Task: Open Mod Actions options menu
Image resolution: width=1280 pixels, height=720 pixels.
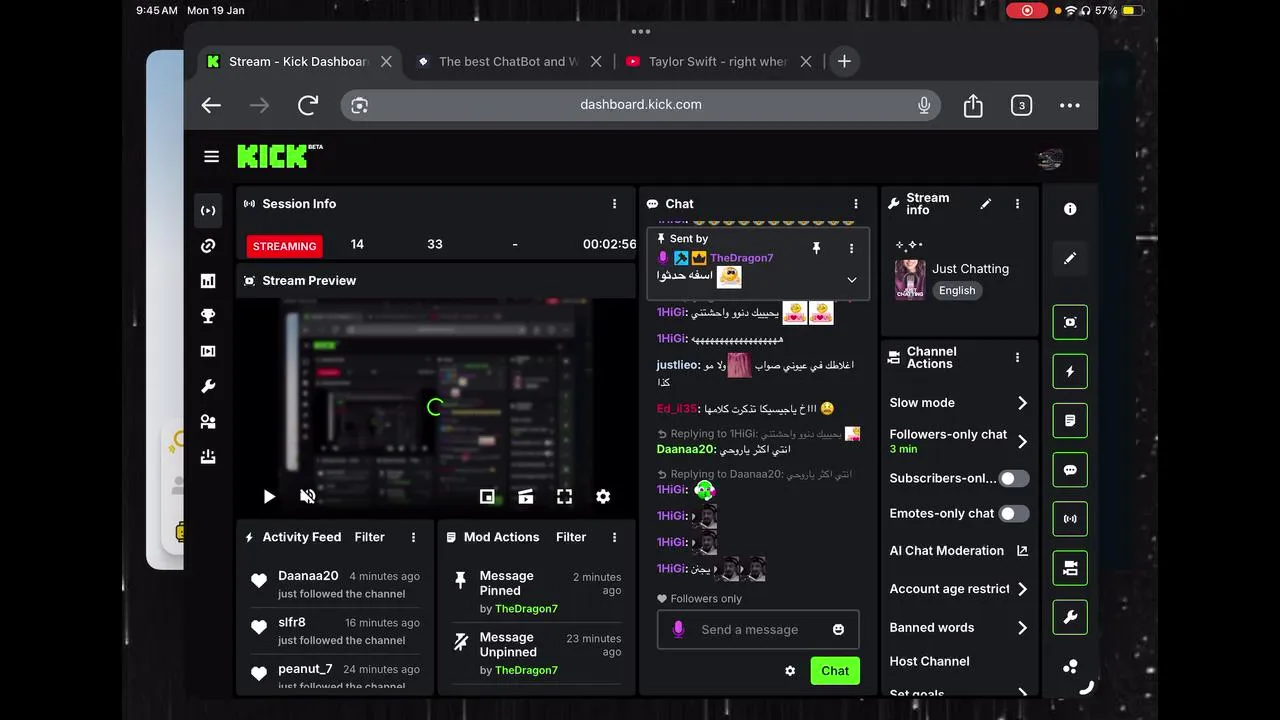Action: (x=614, y=537)
